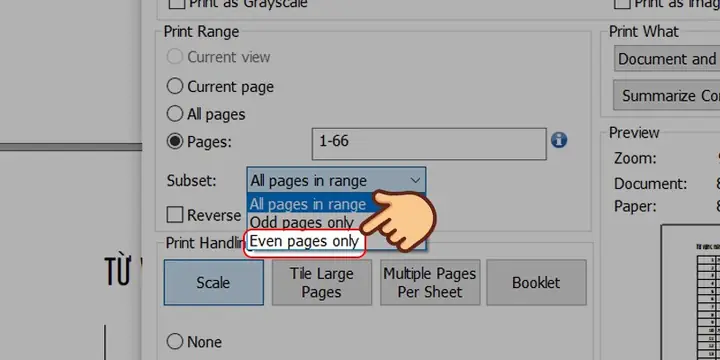Click the Scale button
This screenshot has width=720, height=360.
(x=214, y=283)
